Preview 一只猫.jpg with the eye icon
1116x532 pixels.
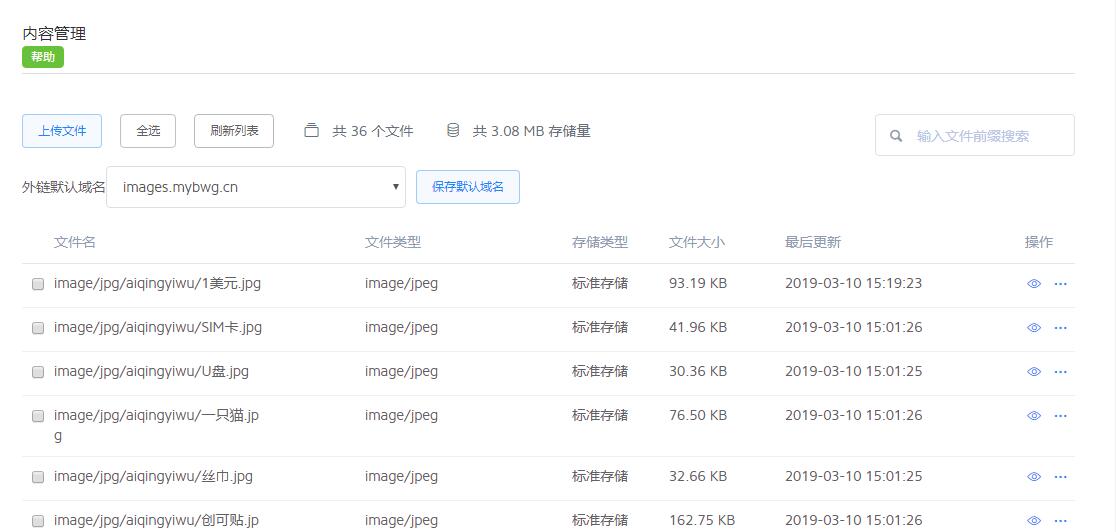point(1034,416)
